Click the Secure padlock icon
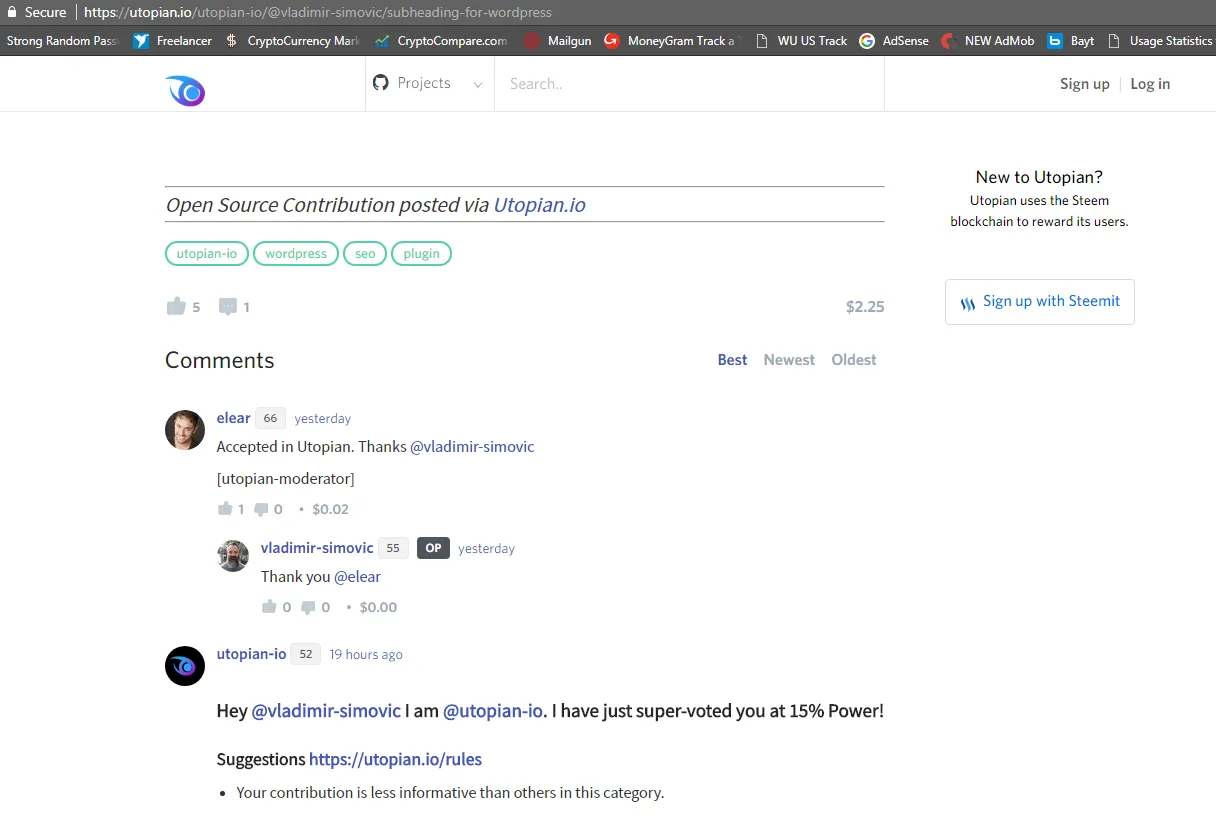 point(12,12)
